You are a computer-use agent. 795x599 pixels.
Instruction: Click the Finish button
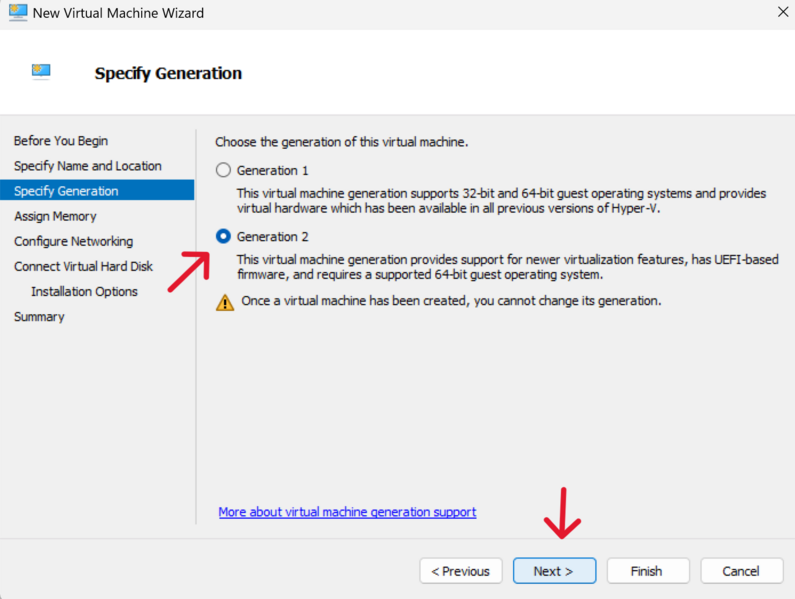point(647,571)
